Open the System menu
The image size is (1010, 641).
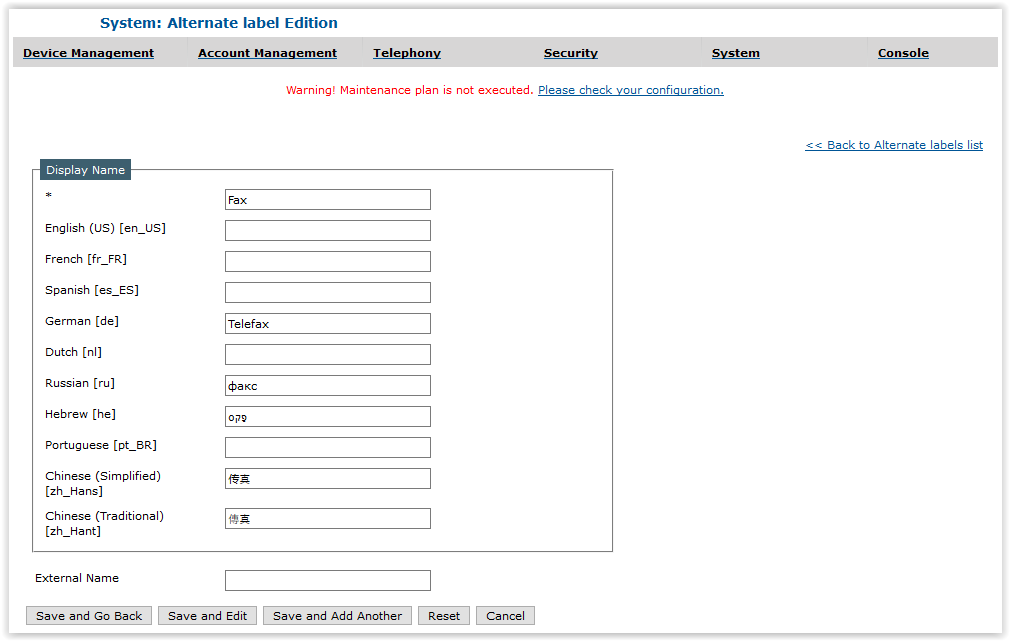(x=736, y=53)
